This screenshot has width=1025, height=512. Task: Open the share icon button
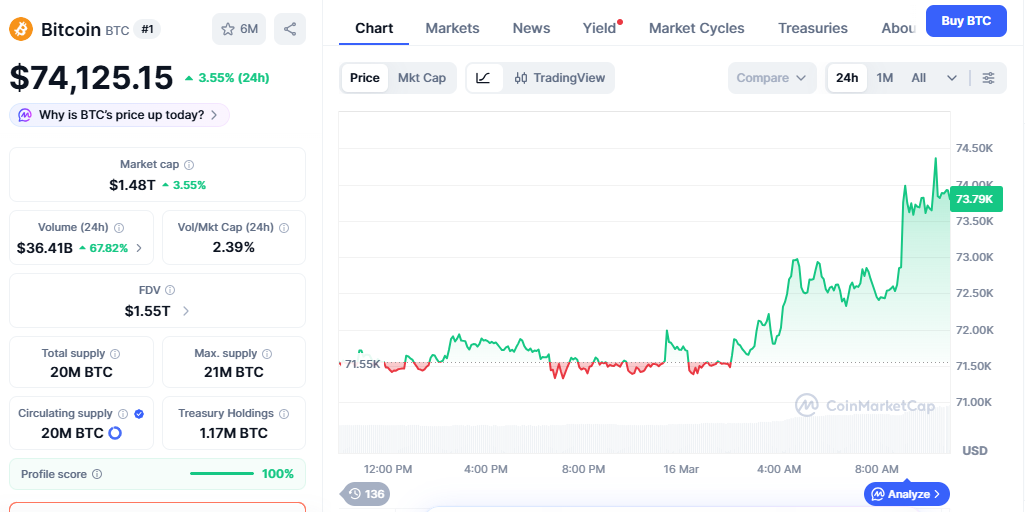point(290,29)
